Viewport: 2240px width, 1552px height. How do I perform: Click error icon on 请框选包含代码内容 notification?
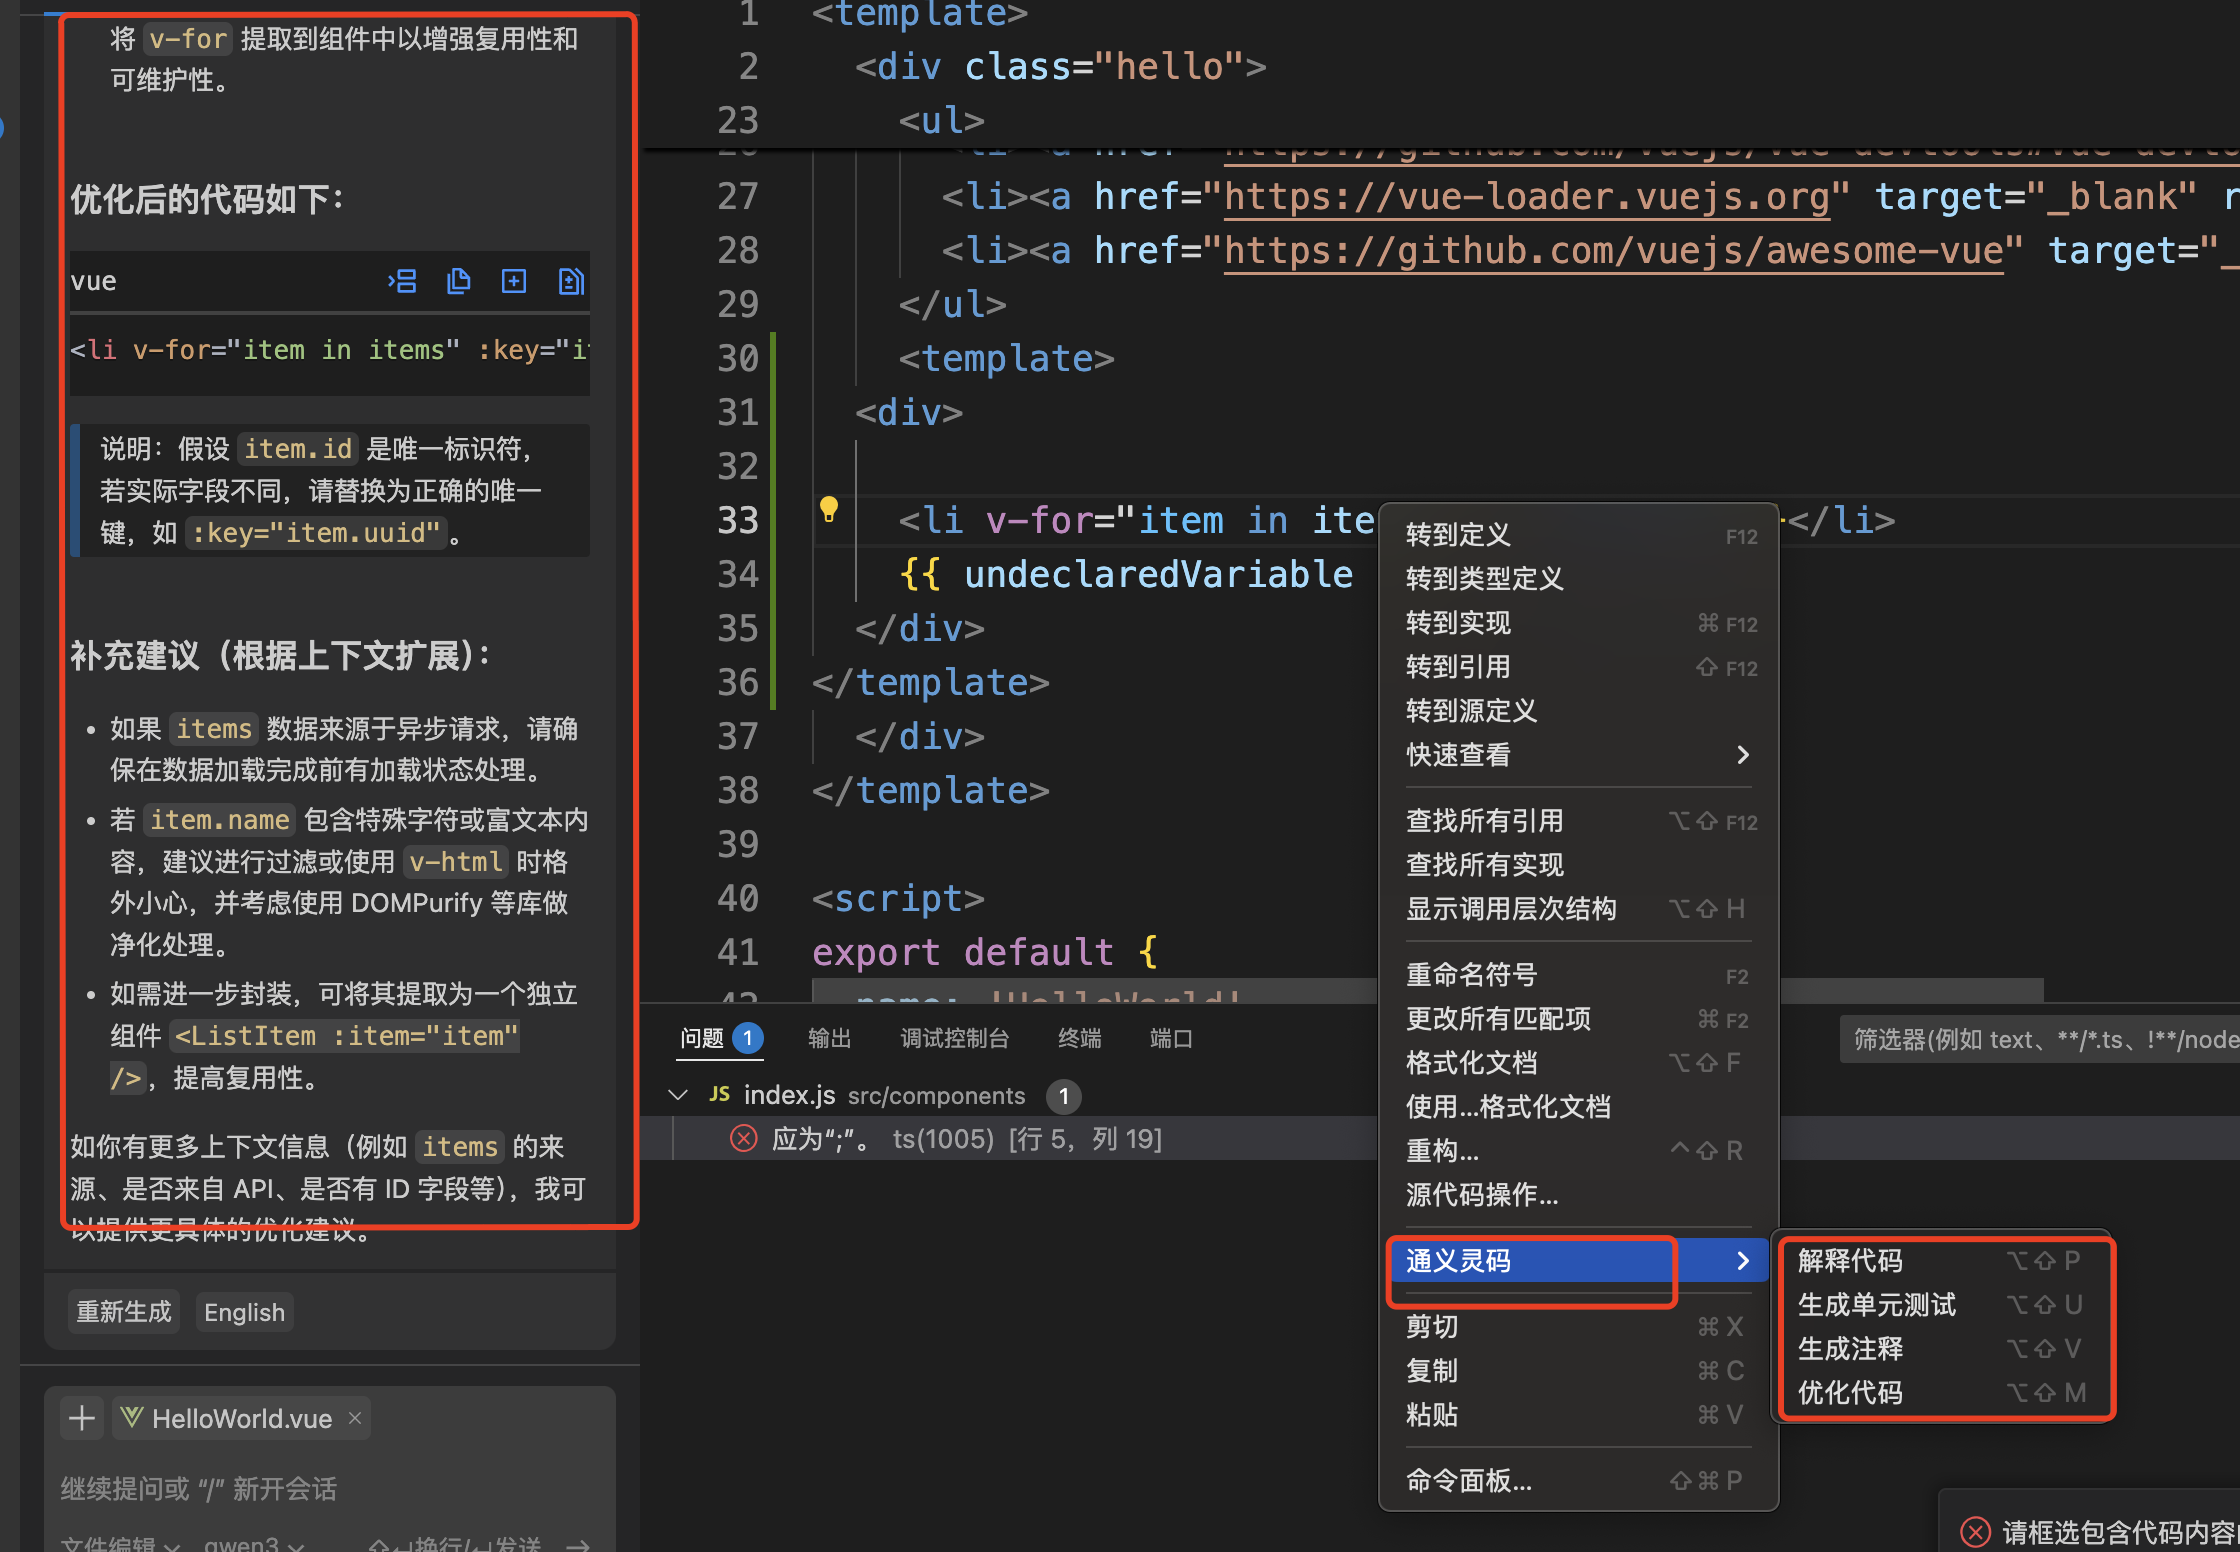1975,1532
